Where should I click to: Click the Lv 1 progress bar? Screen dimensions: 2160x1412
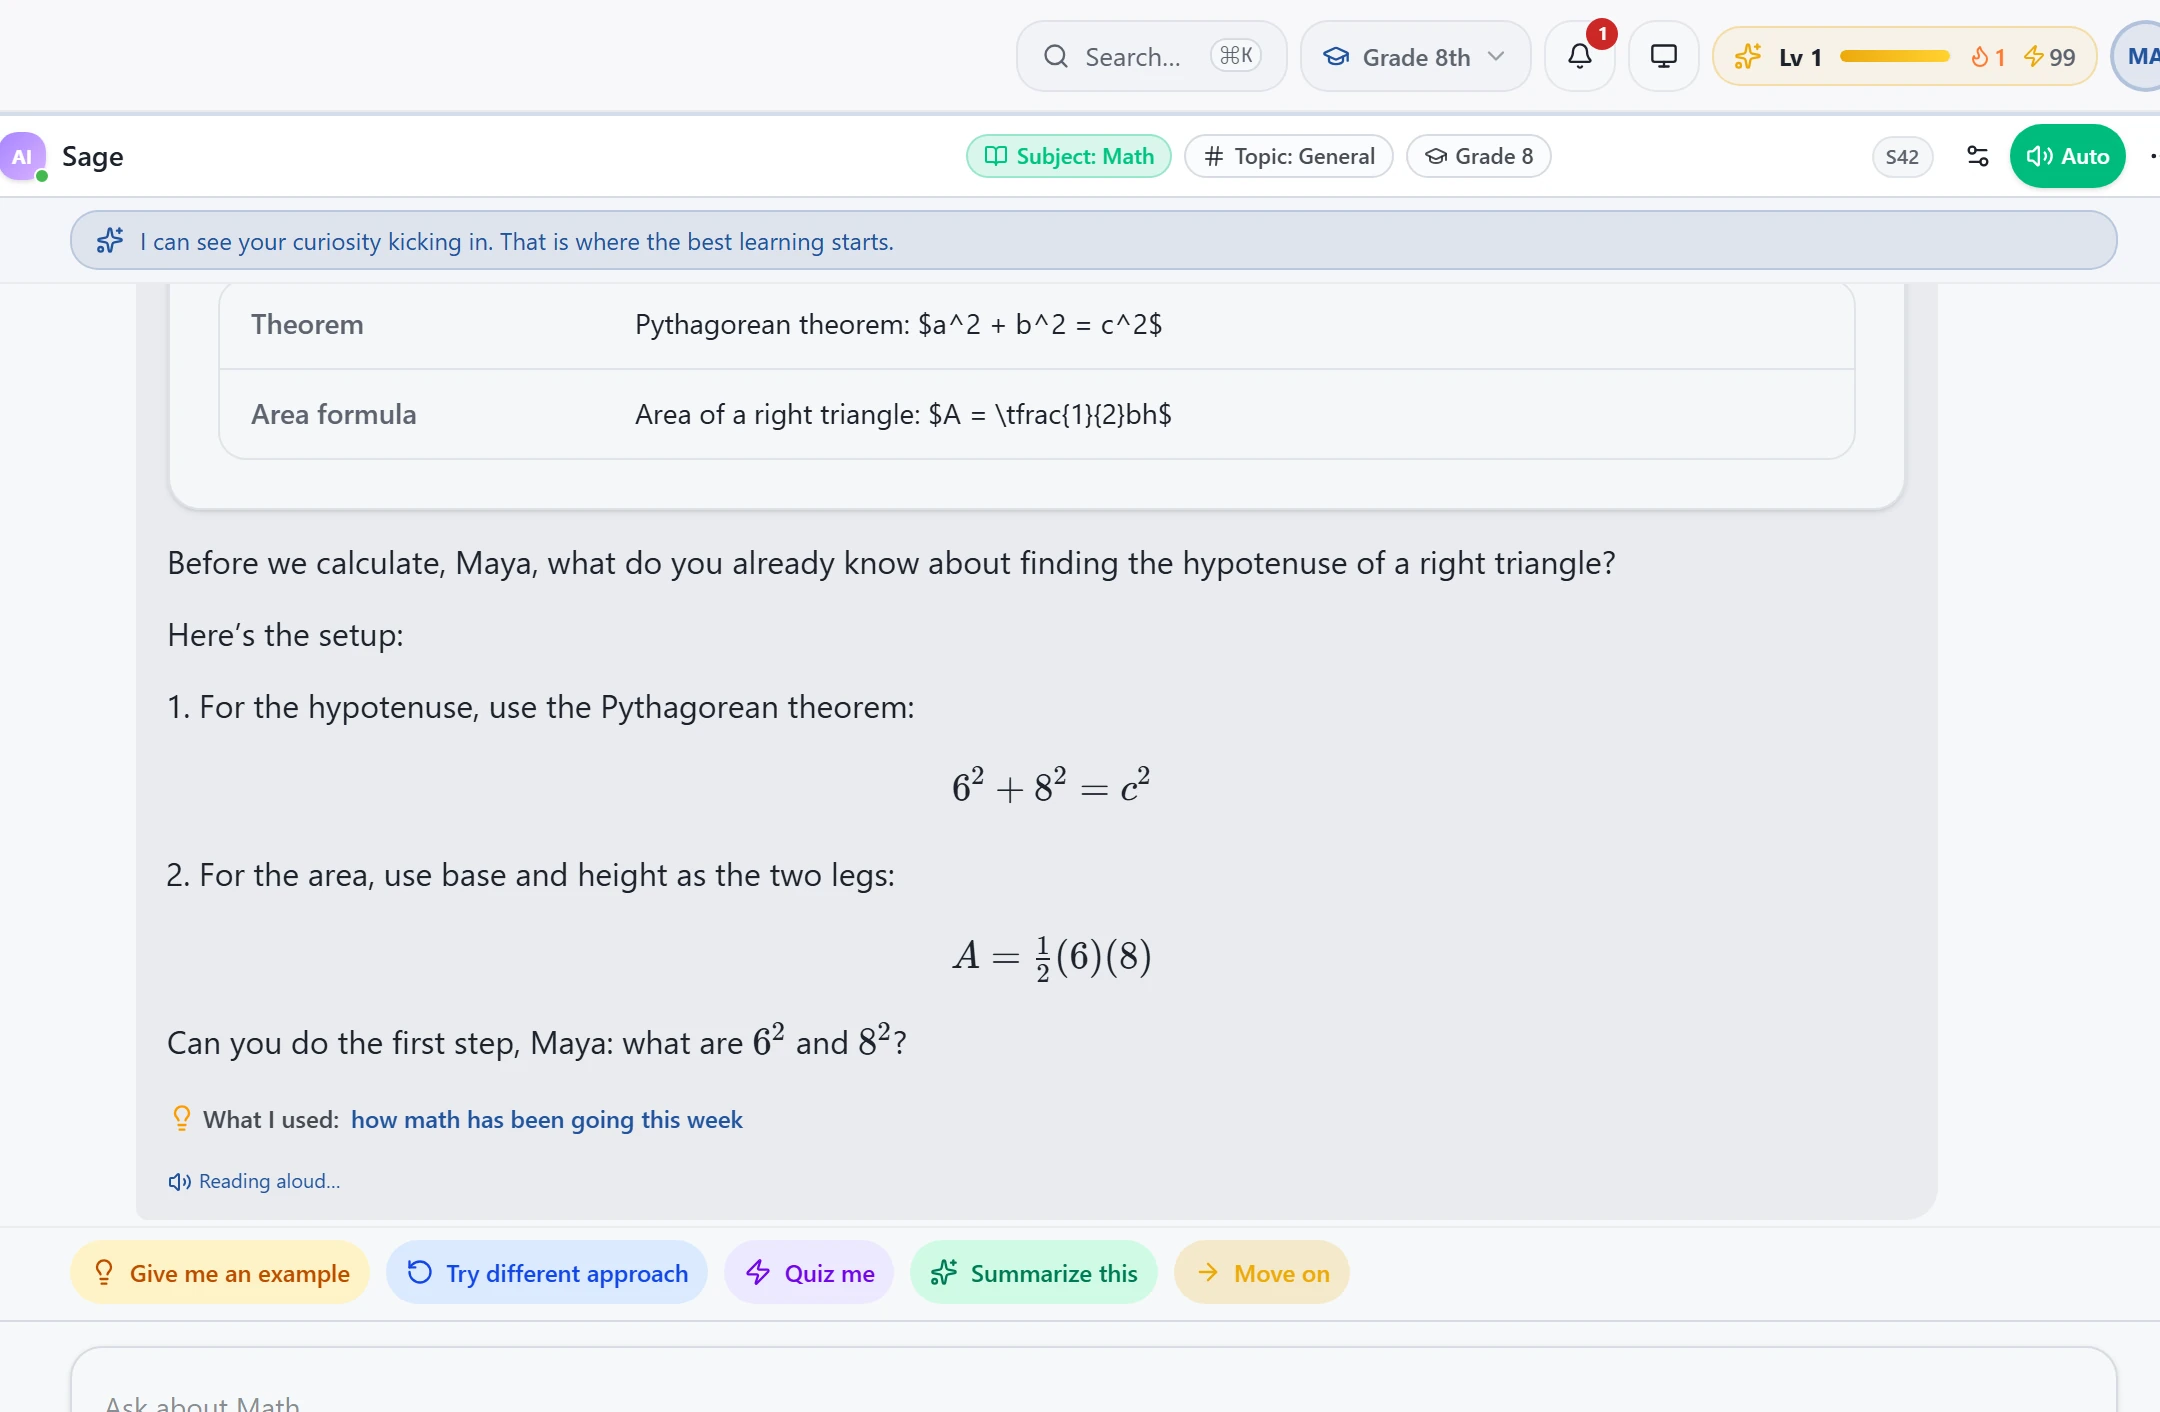click(1895, 57)
